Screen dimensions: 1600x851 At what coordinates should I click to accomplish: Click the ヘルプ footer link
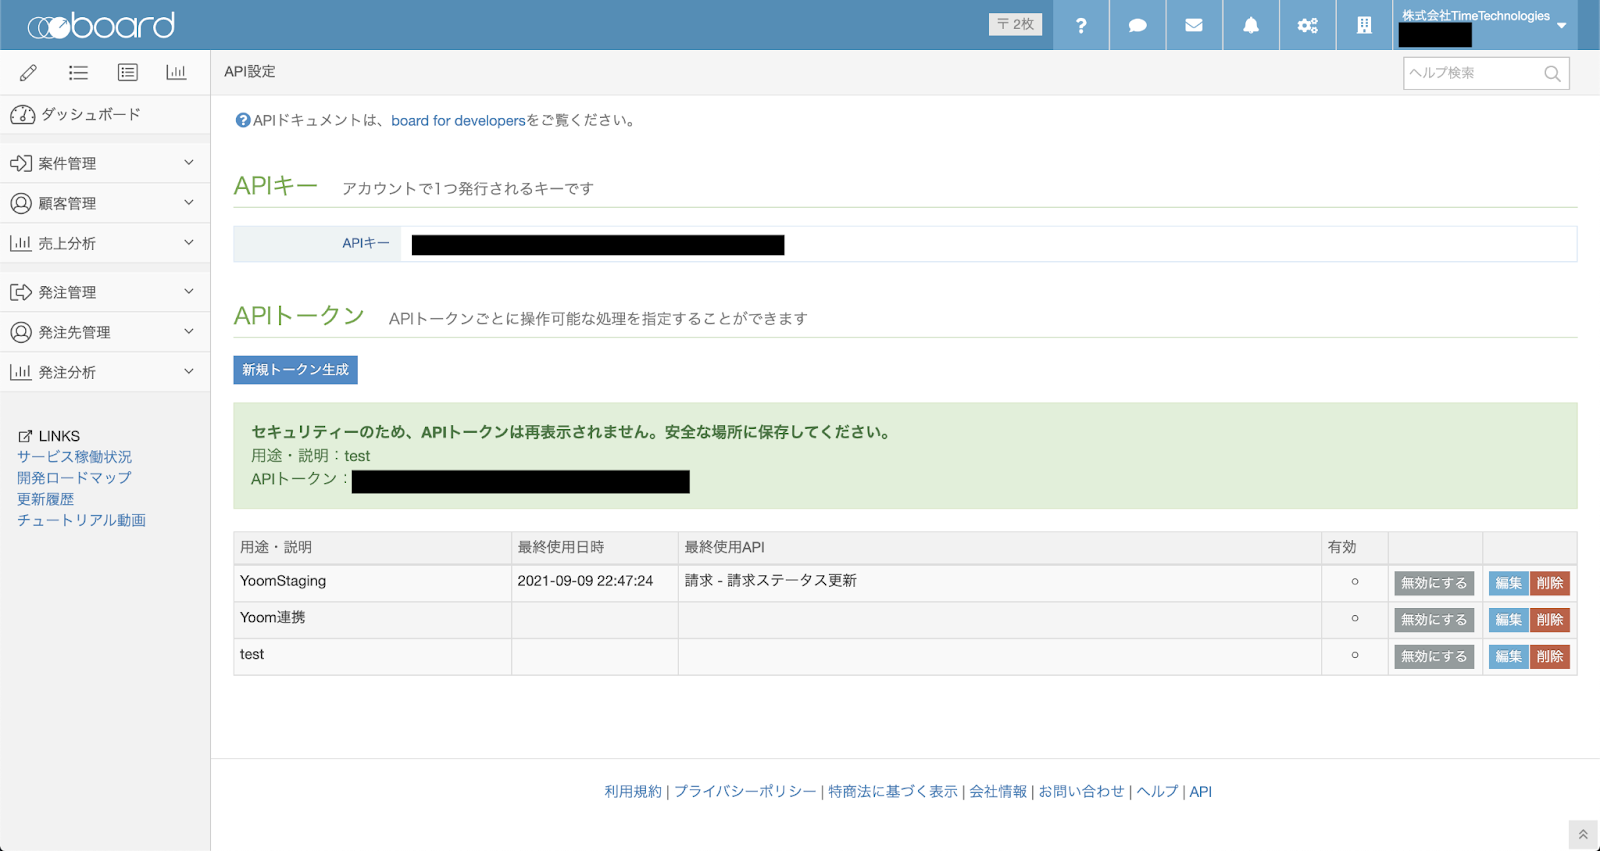(x=1157, y=791)
